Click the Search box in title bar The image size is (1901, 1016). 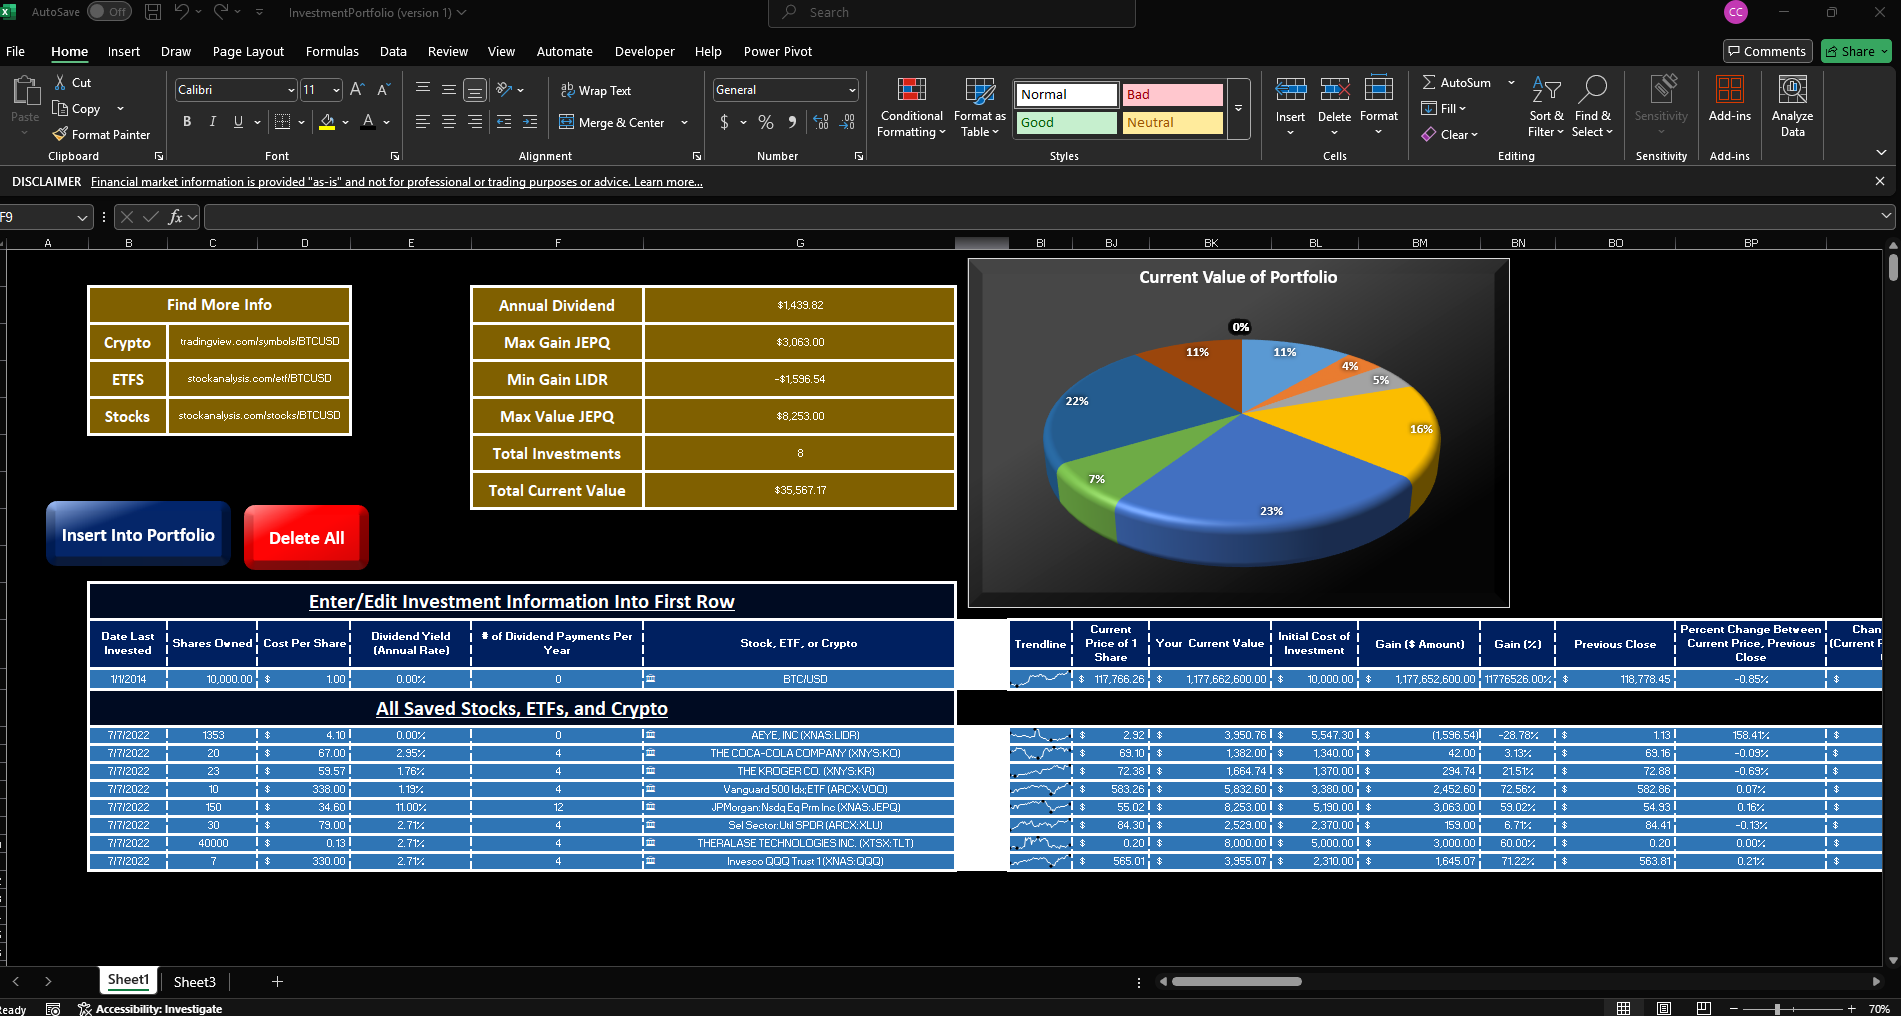click(952, 12)
